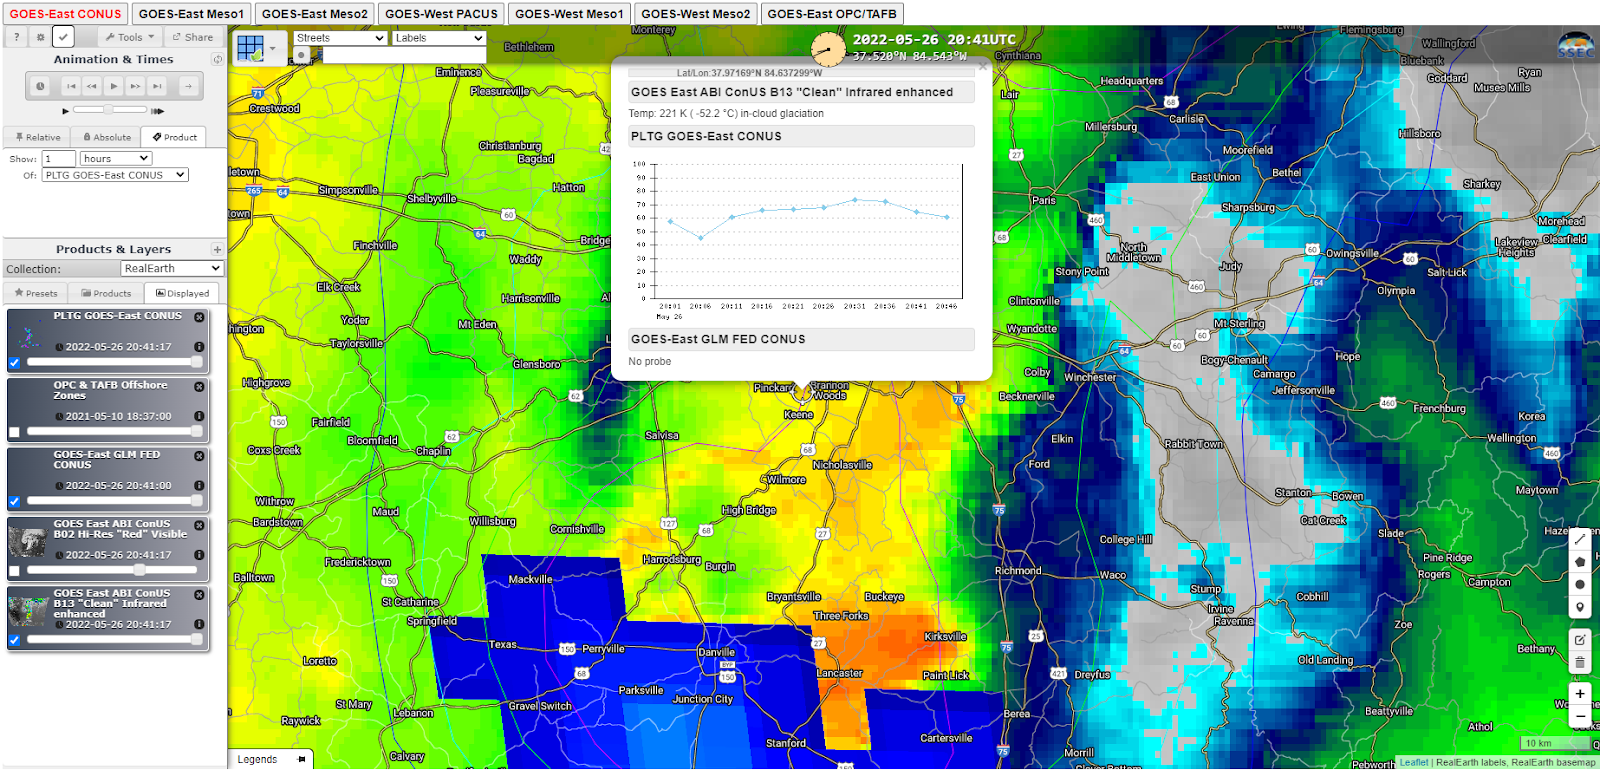Adjust opacity slider of PLTG GOES-East CONUS
The width and height of the screenshot is (1600, 770).
[x=114, y=362]
